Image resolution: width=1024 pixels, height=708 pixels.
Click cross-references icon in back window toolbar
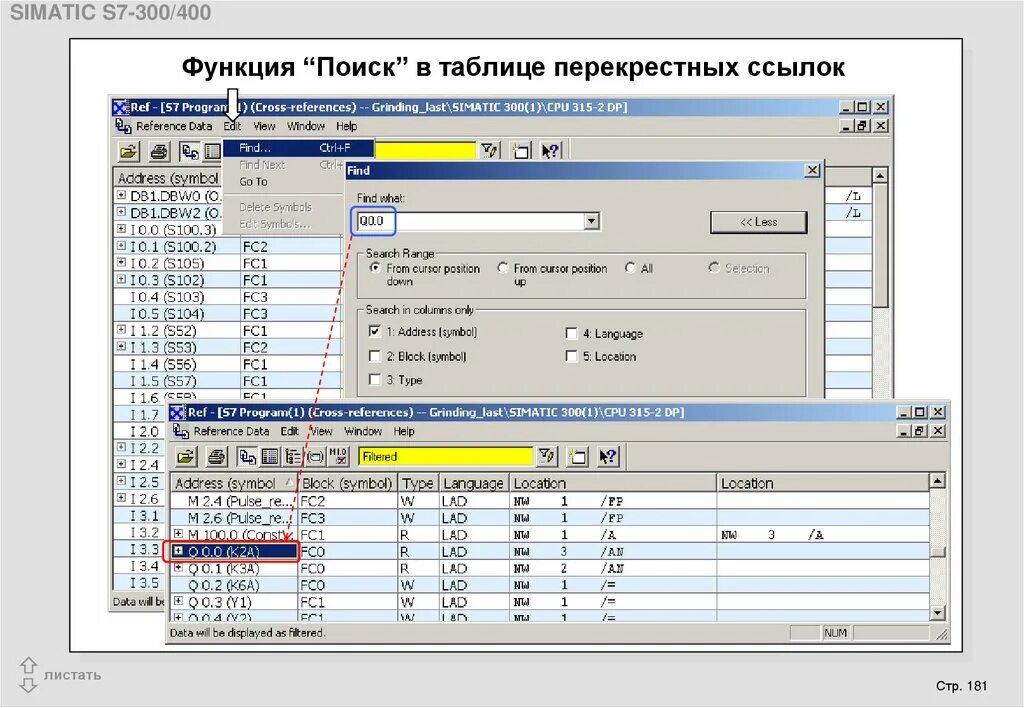190,152
